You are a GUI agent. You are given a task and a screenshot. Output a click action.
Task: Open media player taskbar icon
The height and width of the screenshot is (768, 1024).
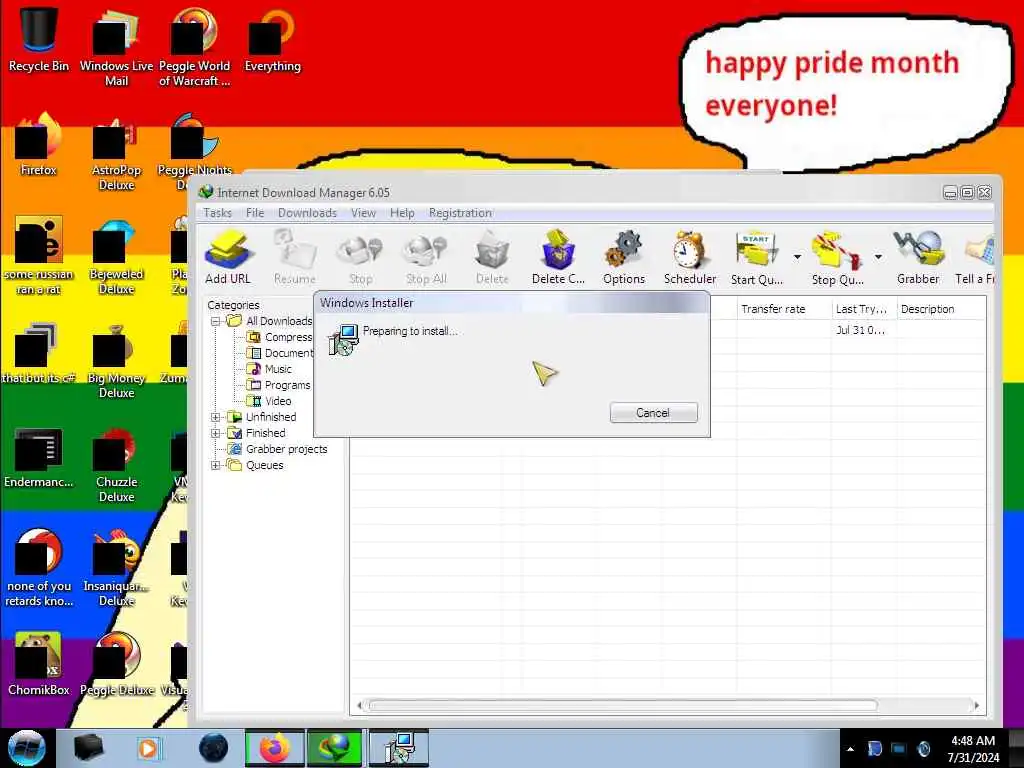(x=149, y=748)
